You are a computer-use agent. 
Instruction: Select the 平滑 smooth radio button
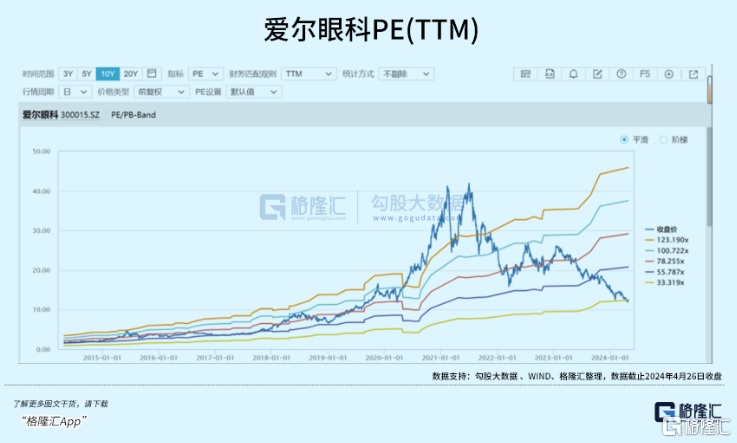click(624, 140)
